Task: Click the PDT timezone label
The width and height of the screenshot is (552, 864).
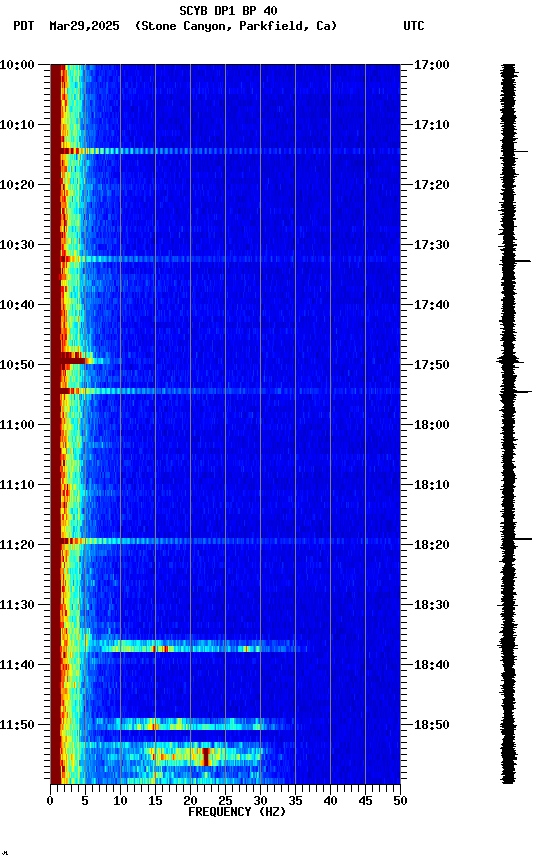Action: (x=24, y=26)
